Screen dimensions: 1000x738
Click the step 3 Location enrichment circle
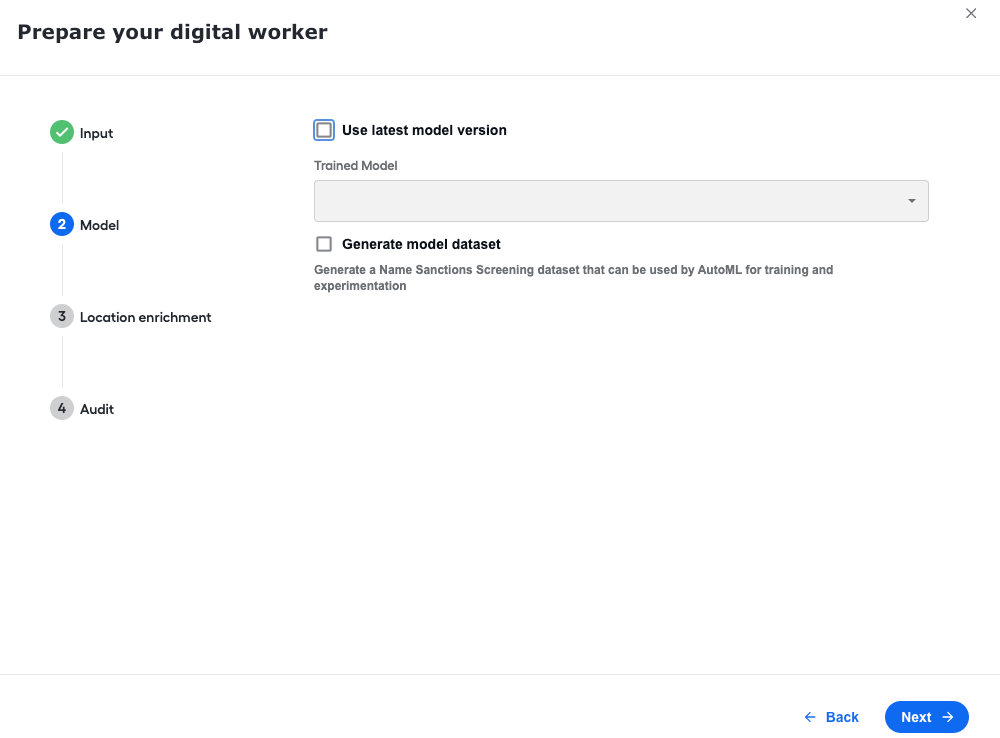(62, 316)
